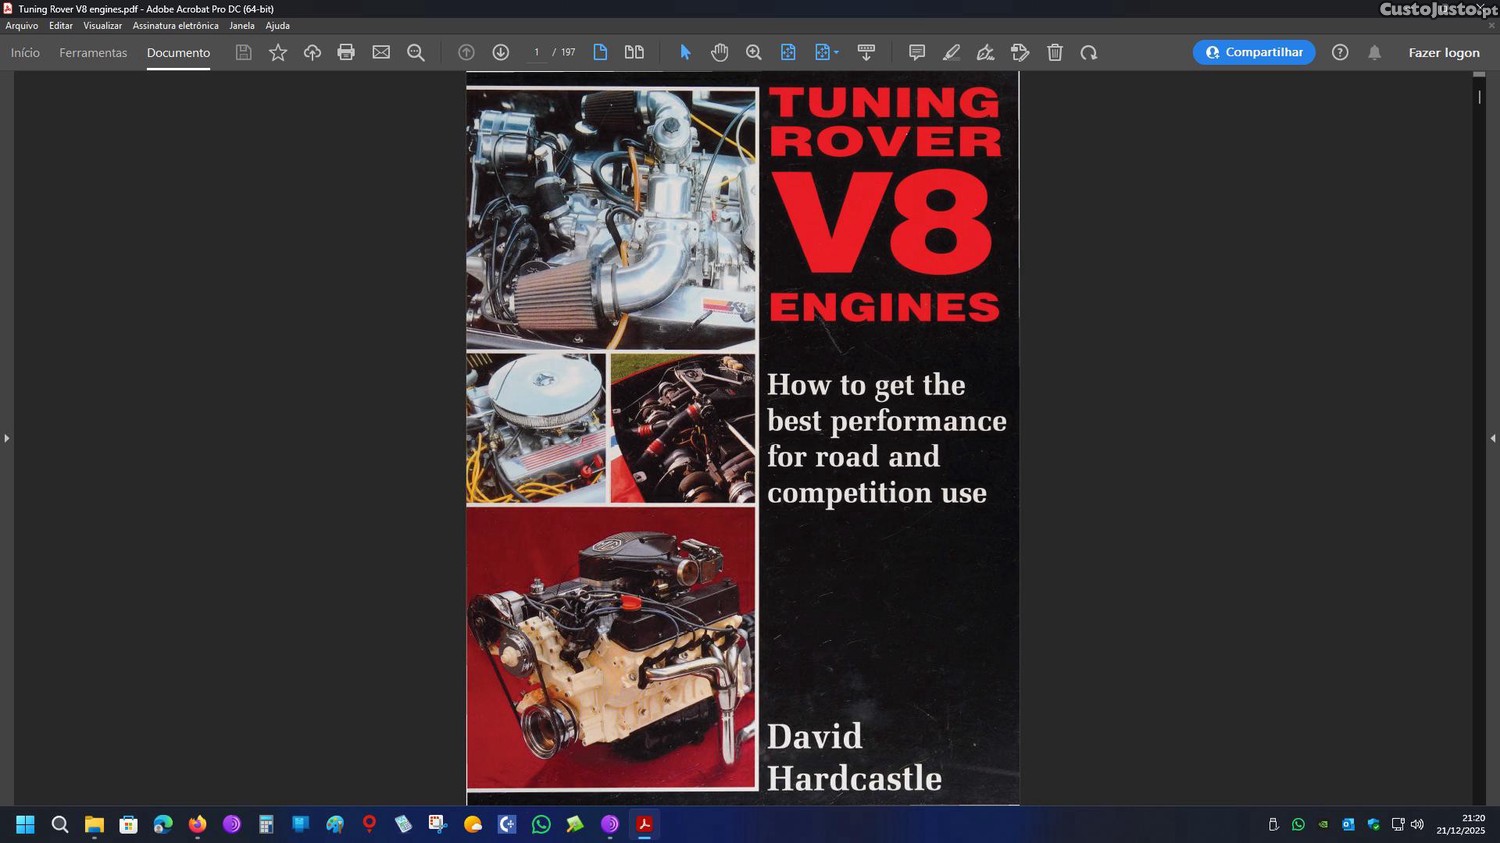Add a comment with sticky note tool

(x=916, y=52)
